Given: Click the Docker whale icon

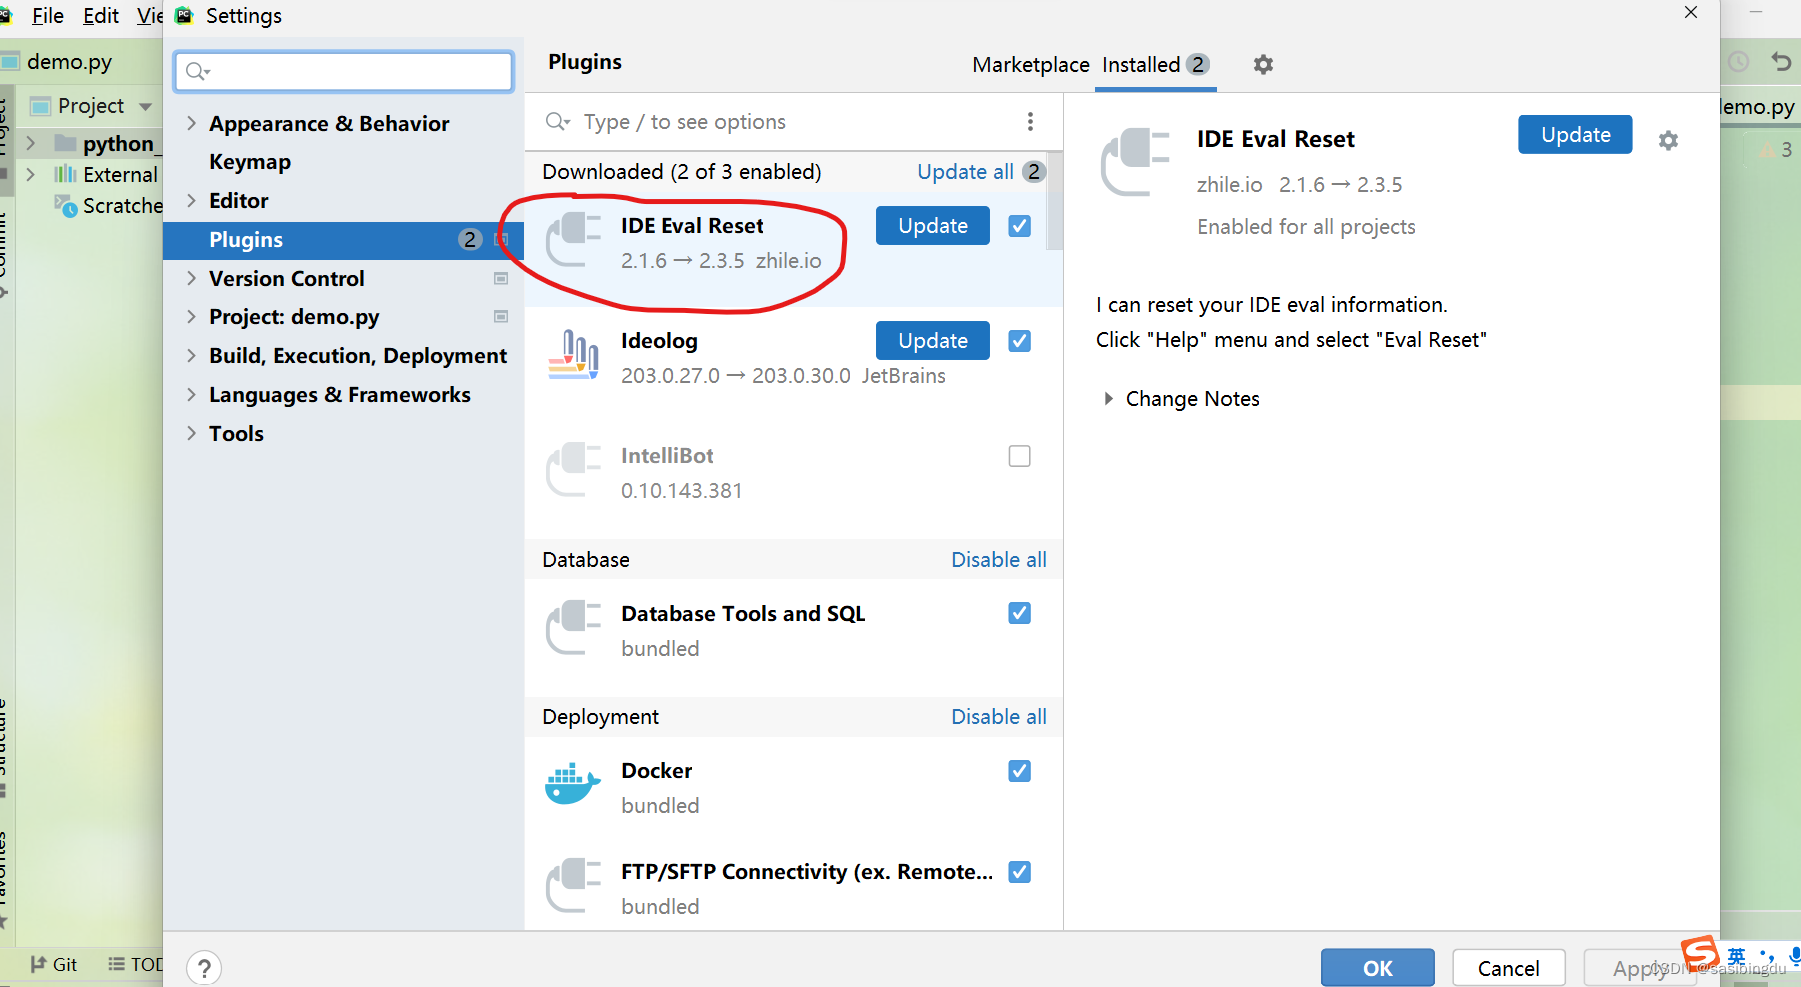Looking at the screenshot, I should click(x=573, y=785).
